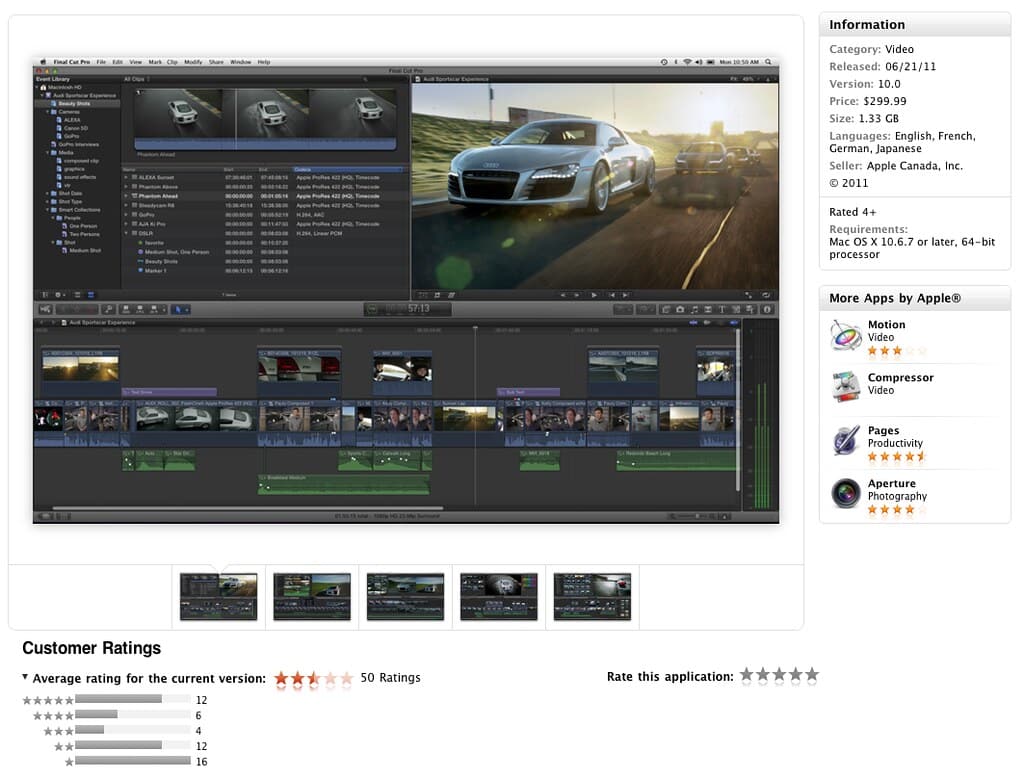Show the fourth screenshot thumbnail
1024x778 pixels.
499,596
